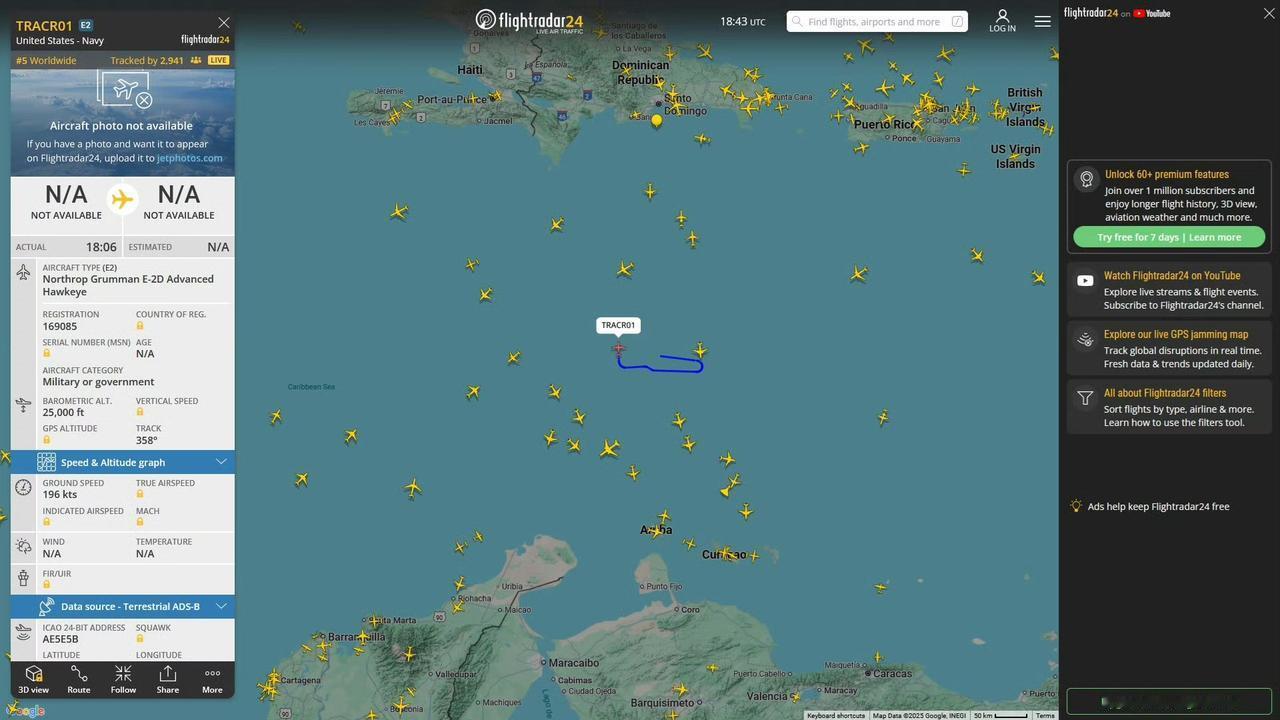The width and height of the screenshot is (1280, 720).
Task: Click Northrop Grumman E-2D Advanced Hawkeye text
Action: [x=128, y=285]
